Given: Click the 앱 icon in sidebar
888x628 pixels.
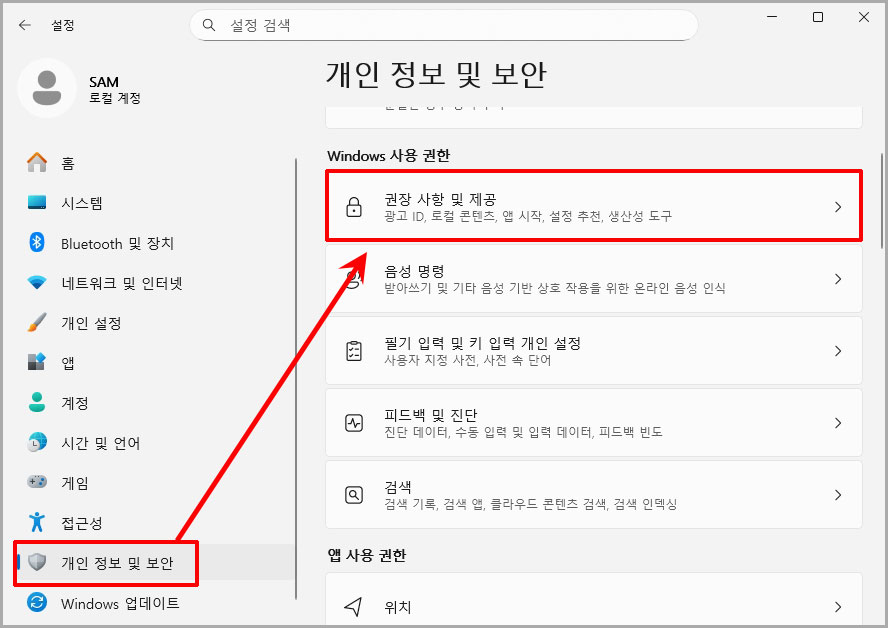Looking at the screenshot, I should 36,362.
